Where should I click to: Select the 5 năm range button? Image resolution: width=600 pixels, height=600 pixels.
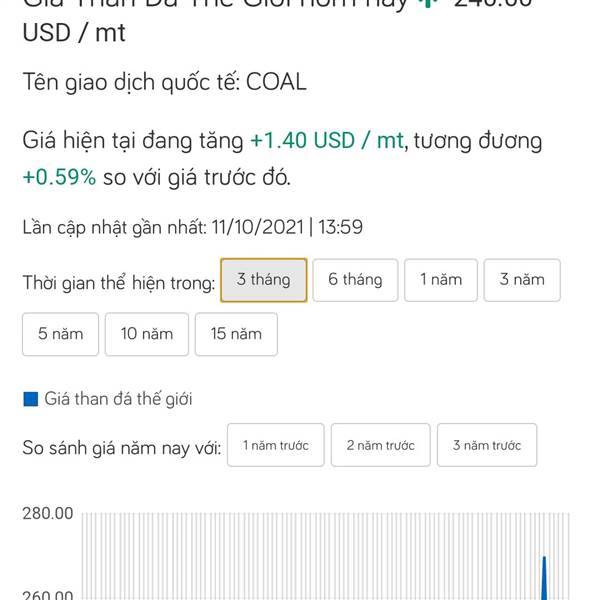click(60, 334)
